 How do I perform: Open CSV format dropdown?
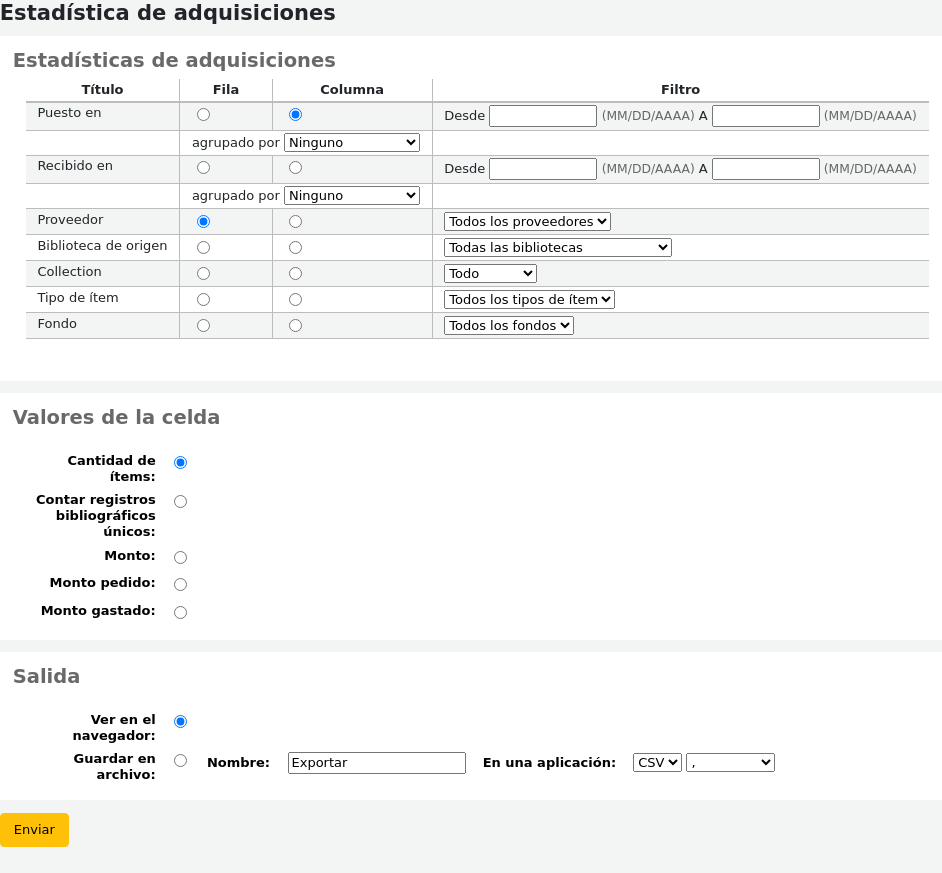657,762
